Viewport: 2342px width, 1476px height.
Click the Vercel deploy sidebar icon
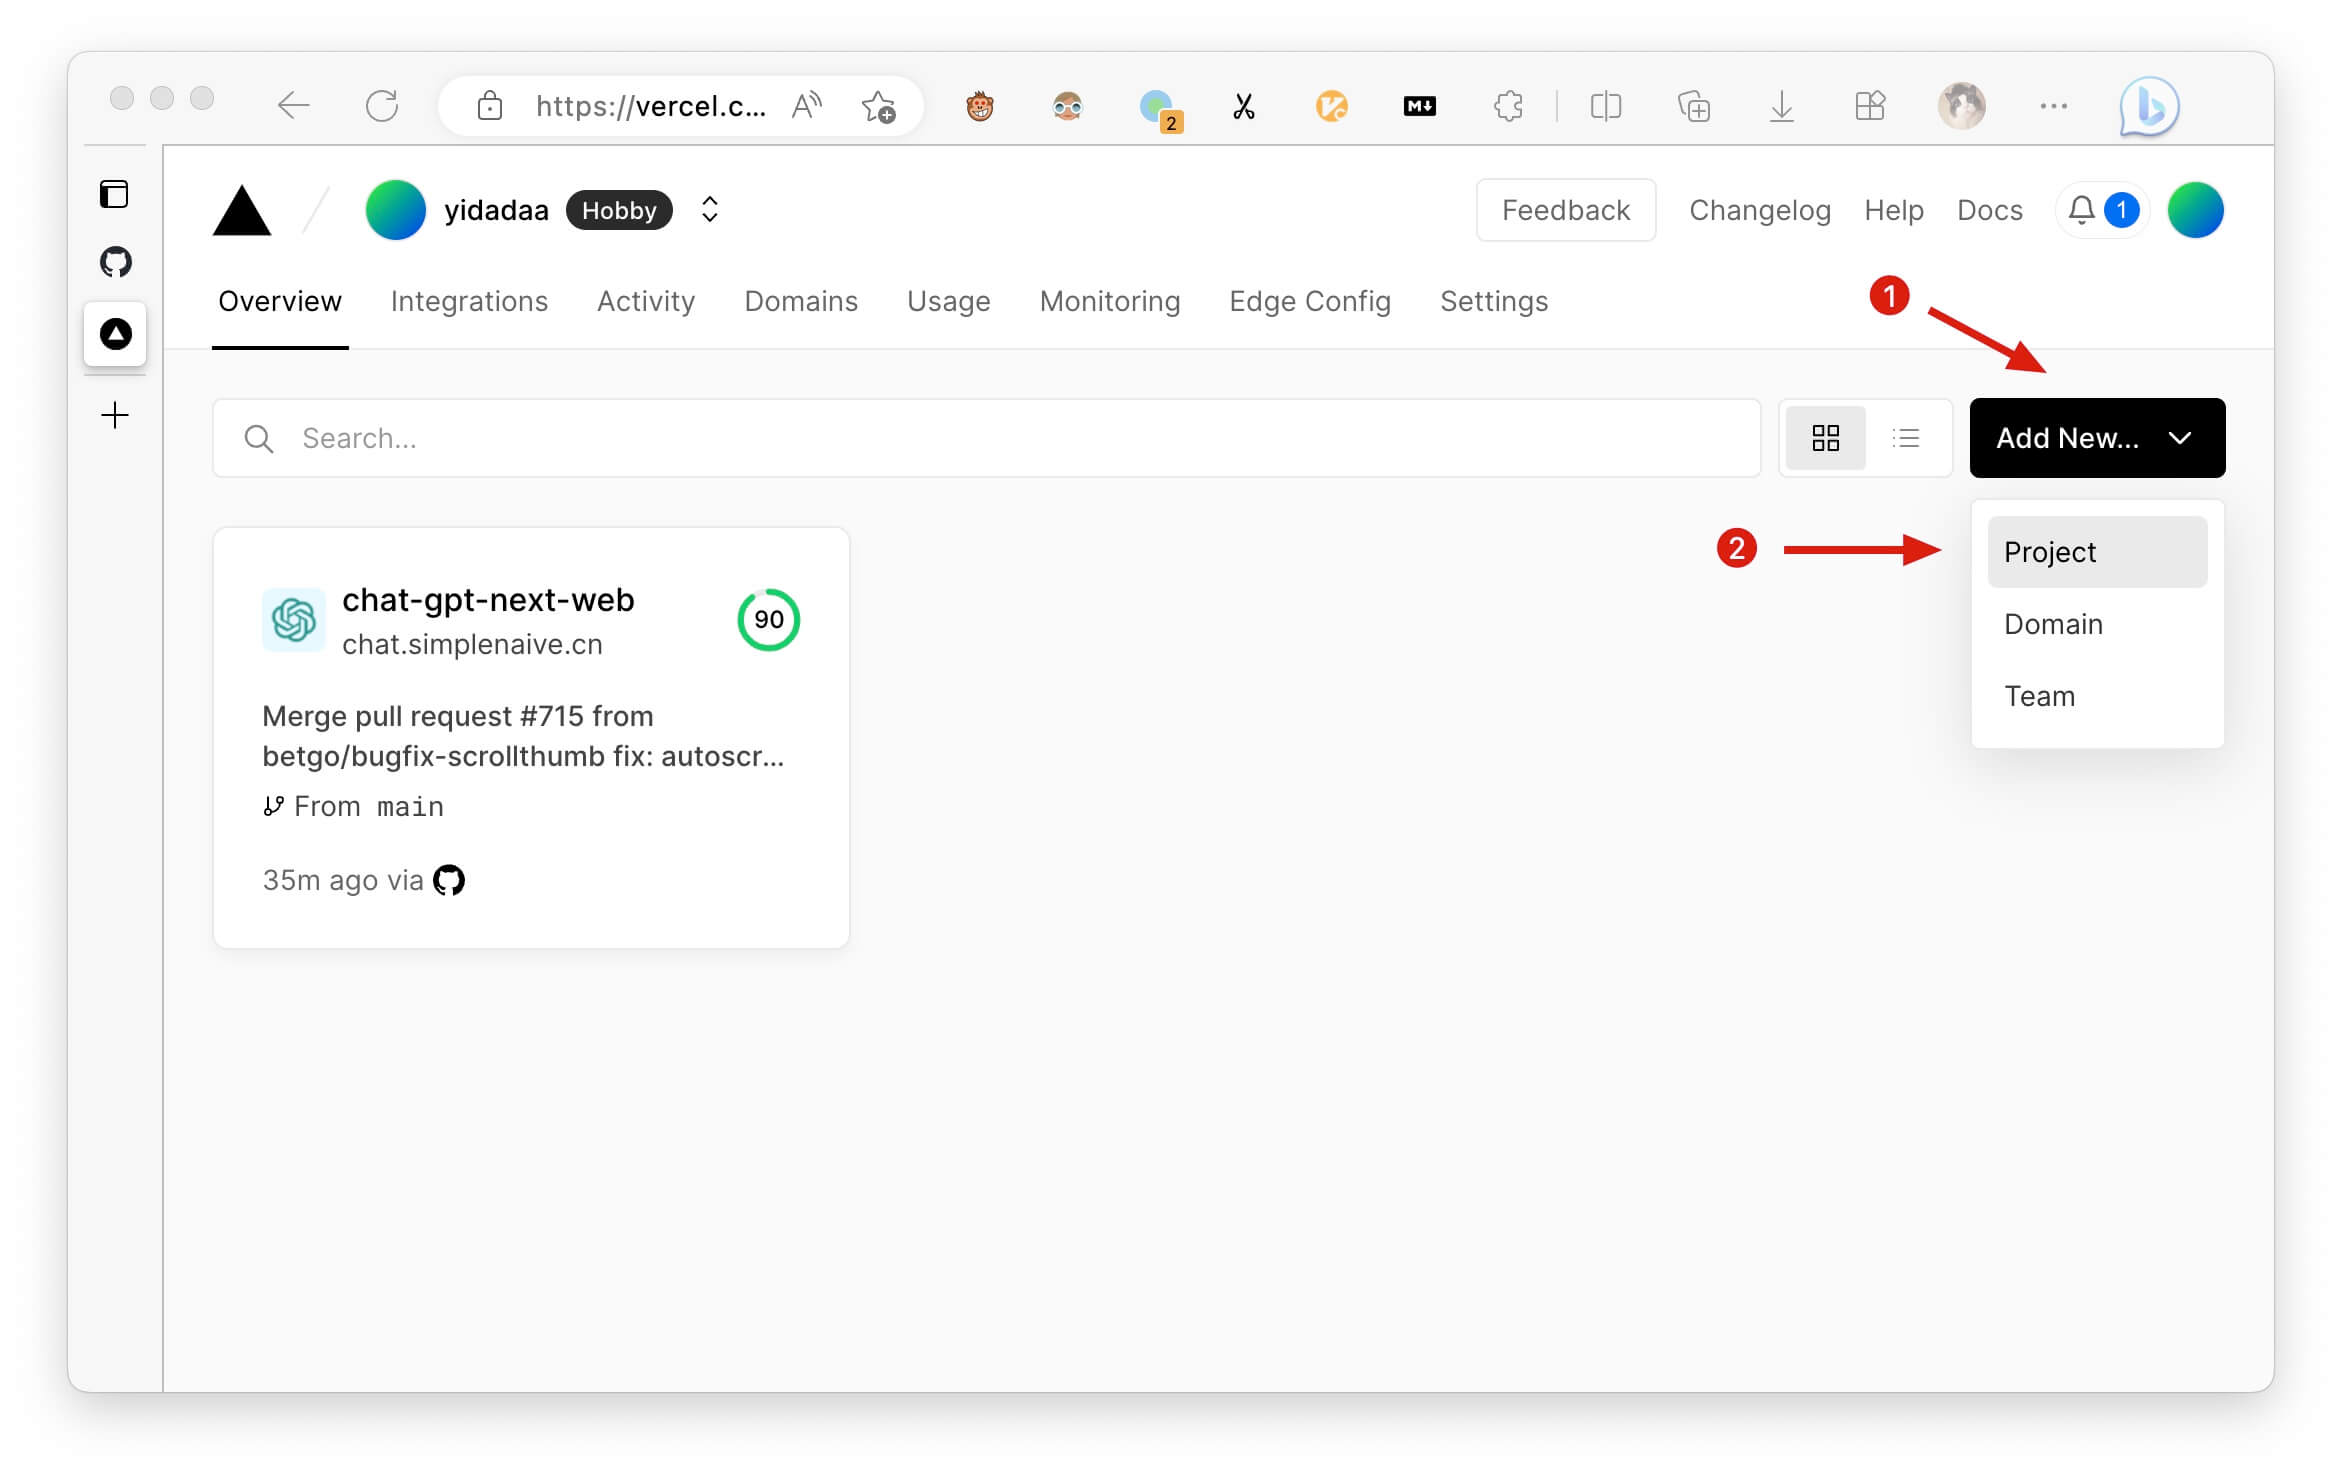coord(114,335)
